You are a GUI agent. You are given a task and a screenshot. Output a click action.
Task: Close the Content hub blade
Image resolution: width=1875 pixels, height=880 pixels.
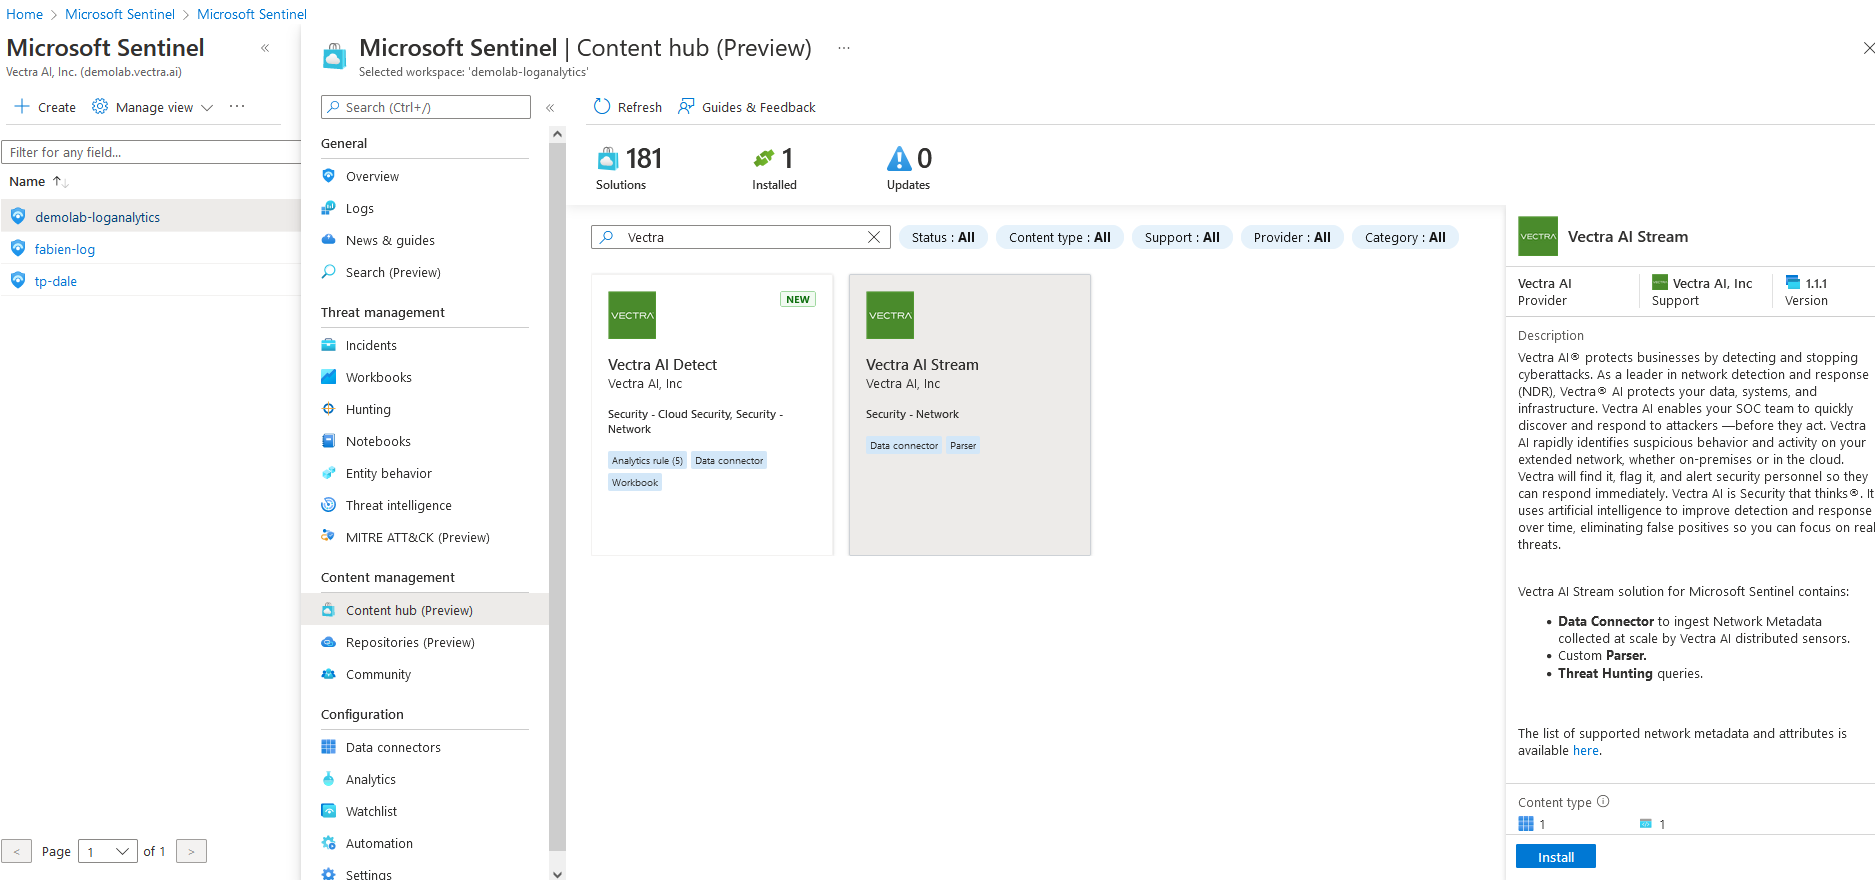point(1867,48)
